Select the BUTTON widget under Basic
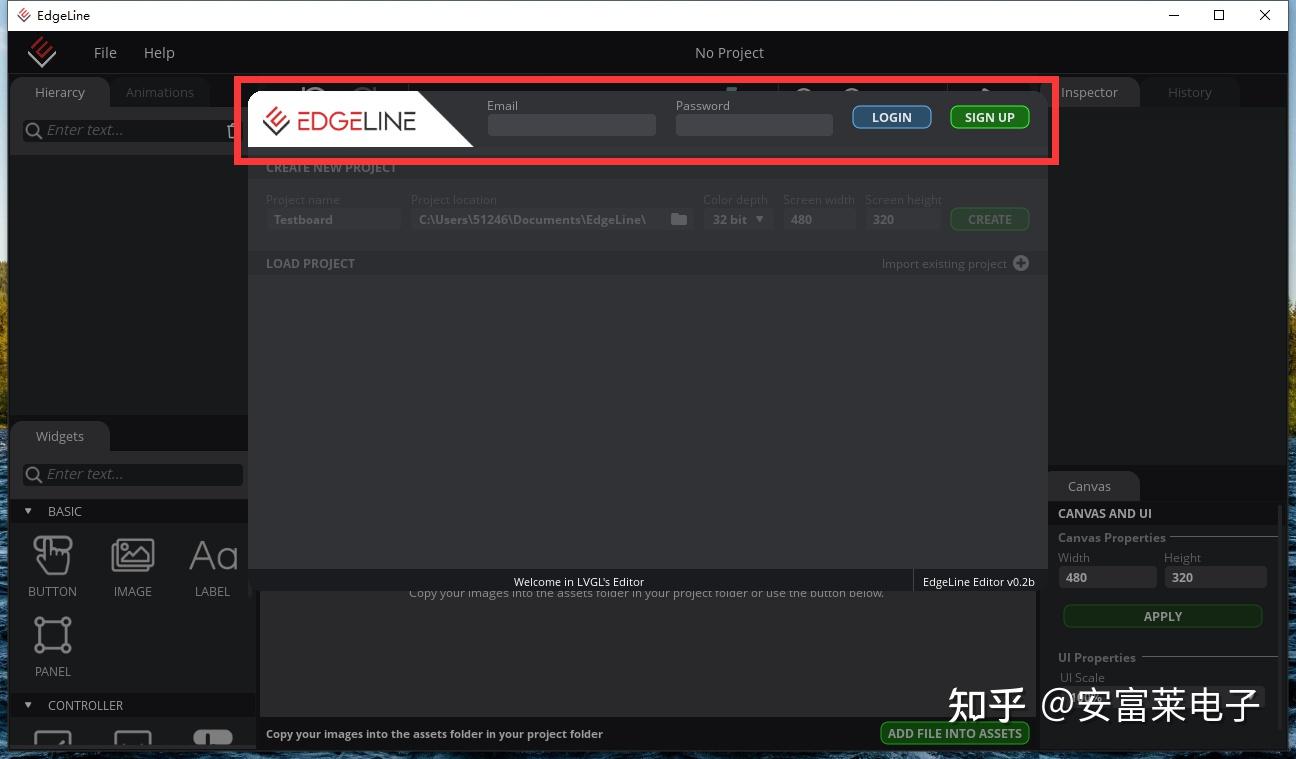The width and height of the screenshot is (1296, 759). (x=52, y=565)
